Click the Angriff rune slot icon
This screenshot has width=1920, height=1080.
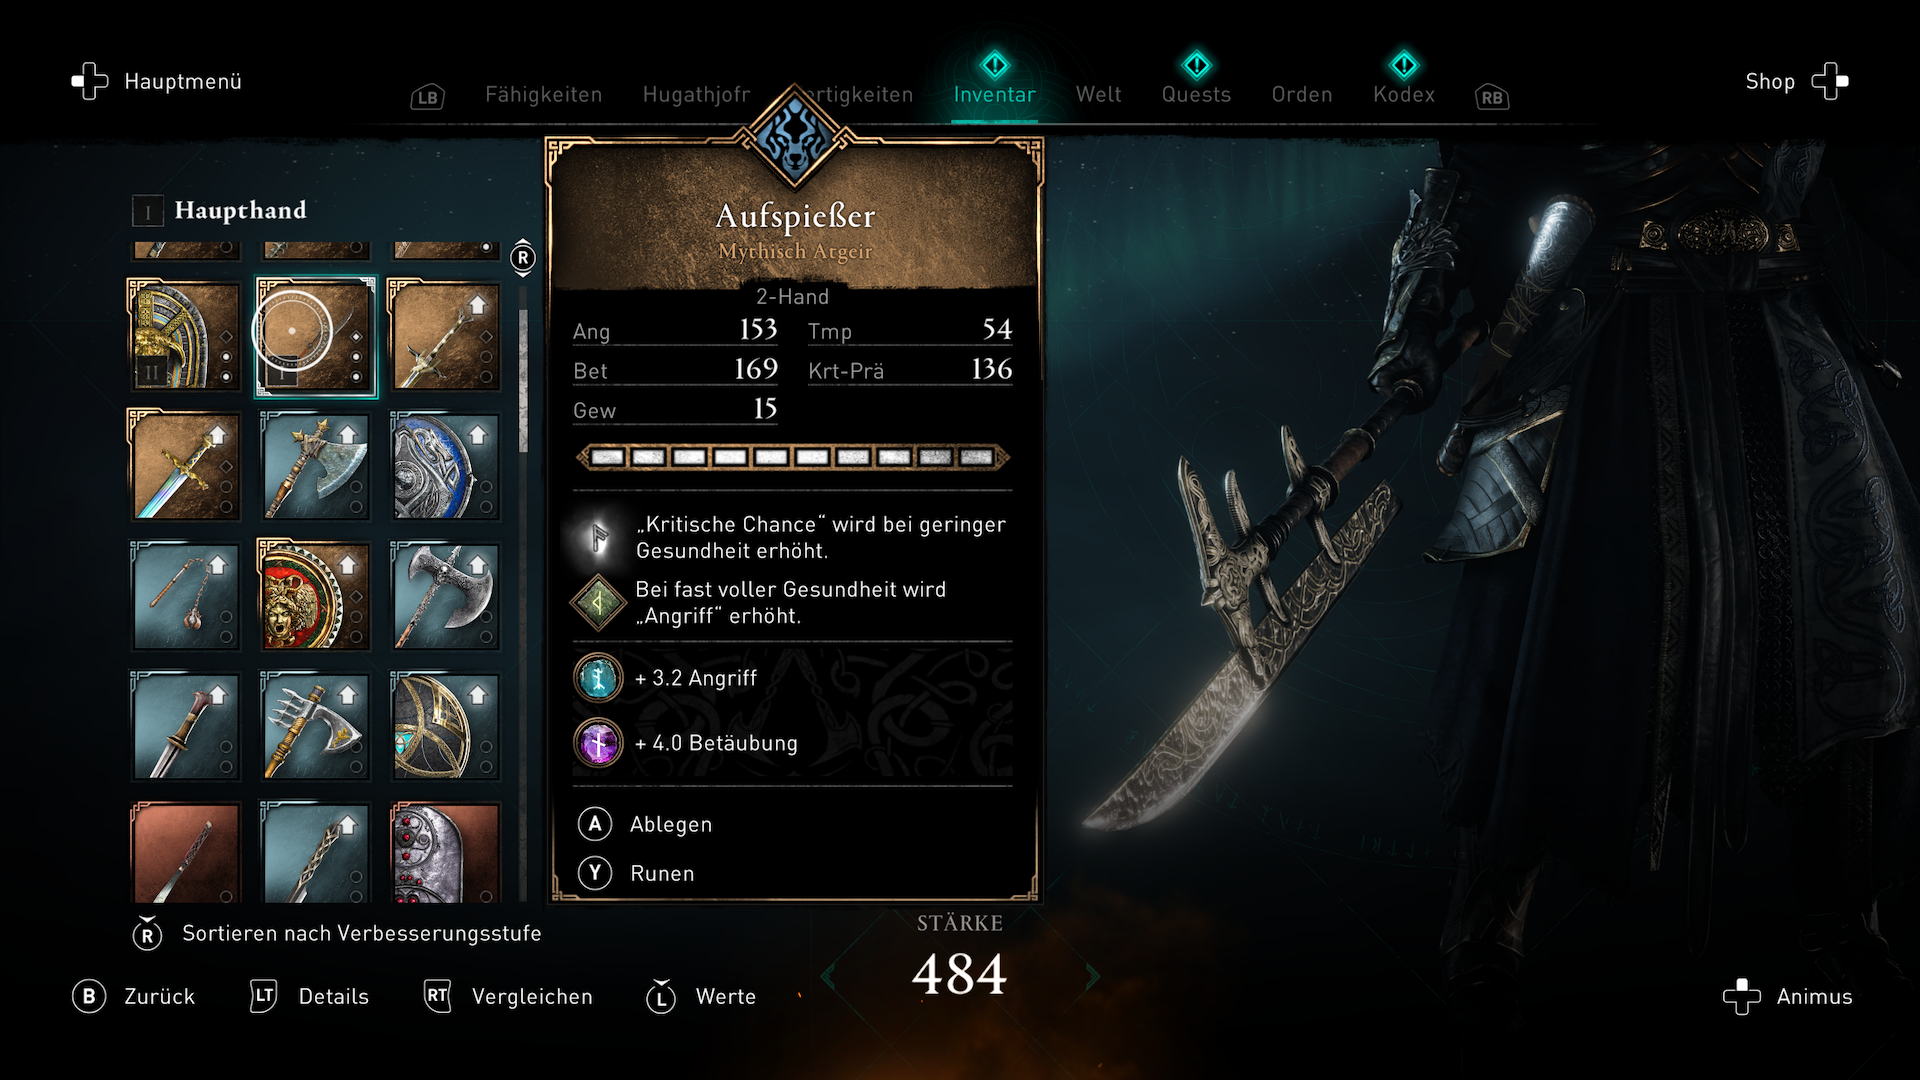[598, 678]
